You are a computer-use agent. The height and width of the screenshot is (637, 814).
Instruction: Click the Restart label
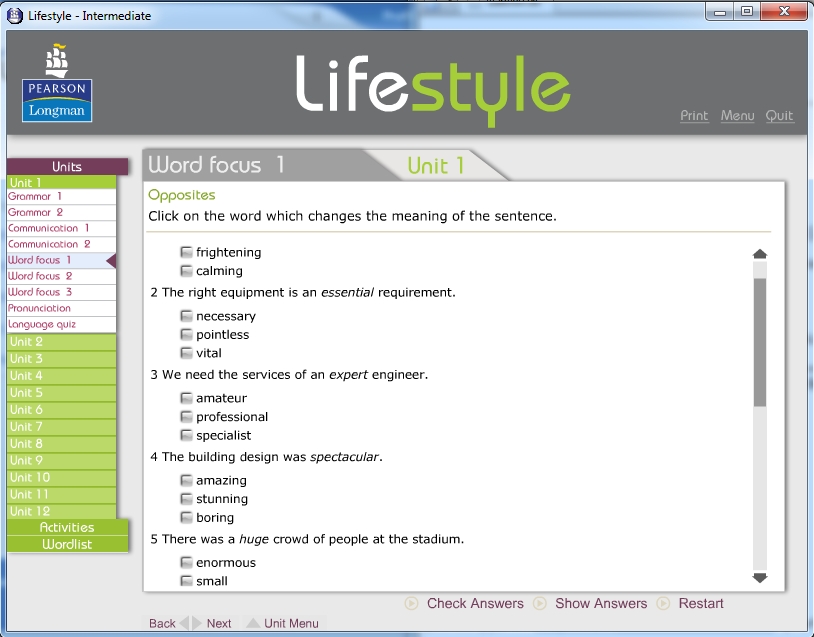pyautogui.click(x=701, y=603)
